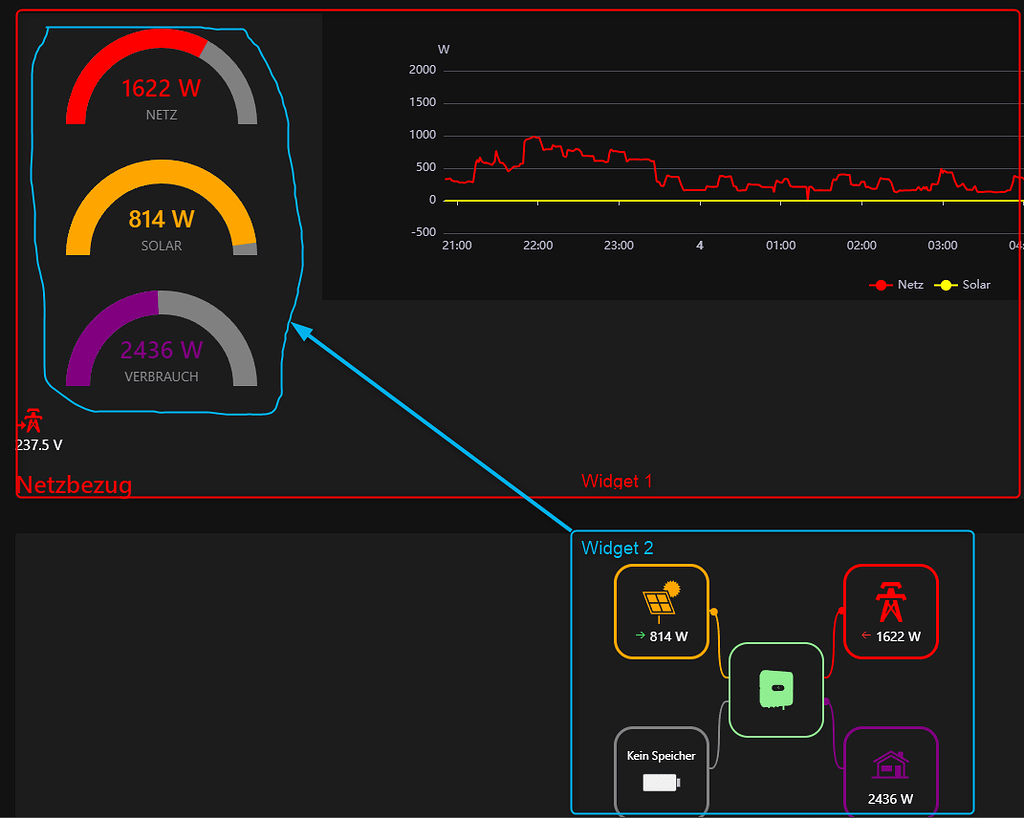Click the red grid pylon icon showing 1622 W
1024x818 pixels.
(891, 600)
